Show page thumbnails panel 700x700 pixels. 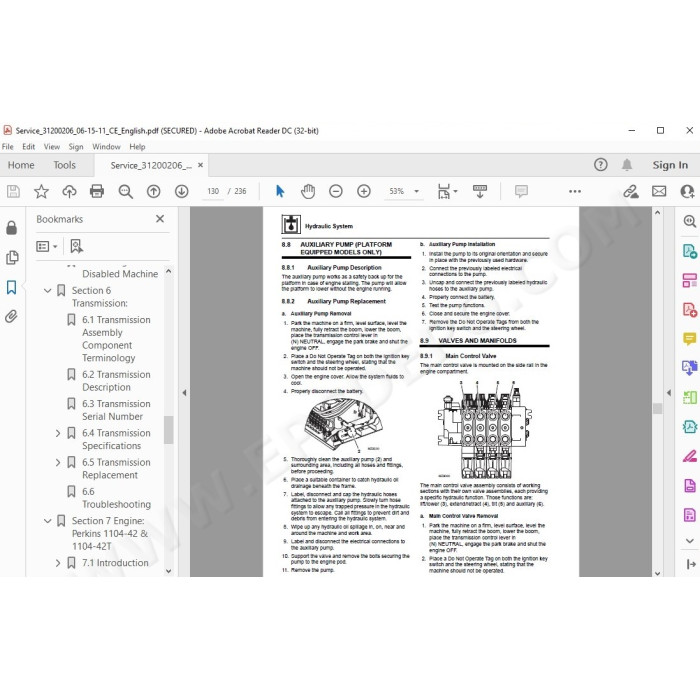(12, 257)
